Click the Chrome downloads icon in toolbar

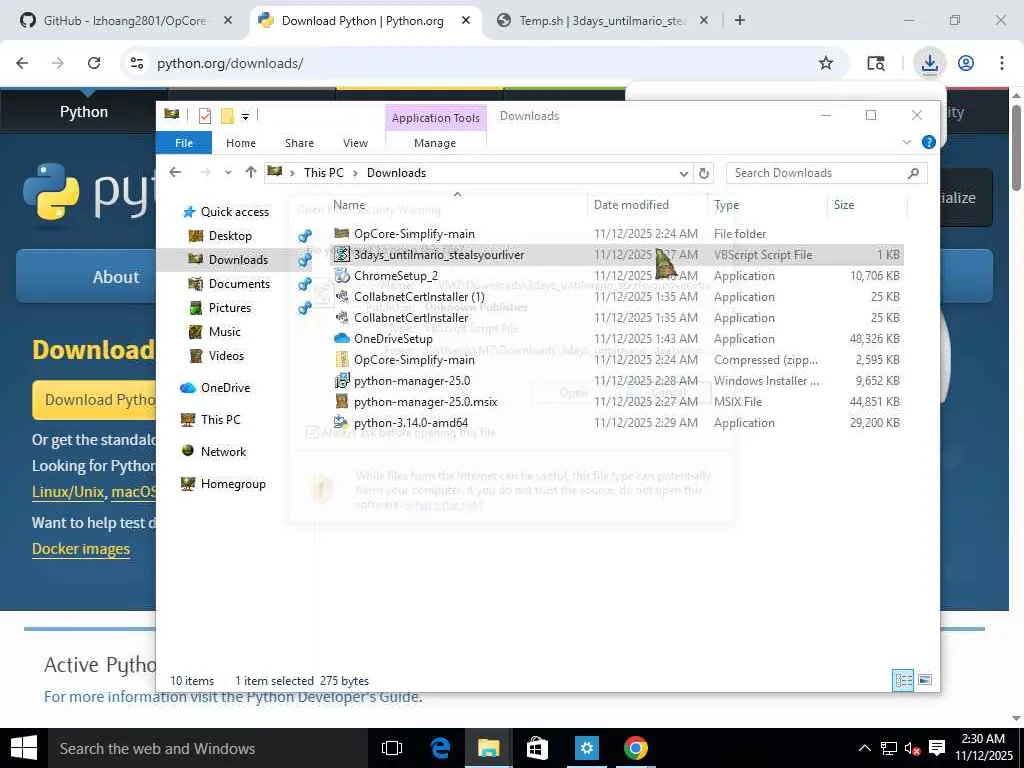click(x=929, y=63)
